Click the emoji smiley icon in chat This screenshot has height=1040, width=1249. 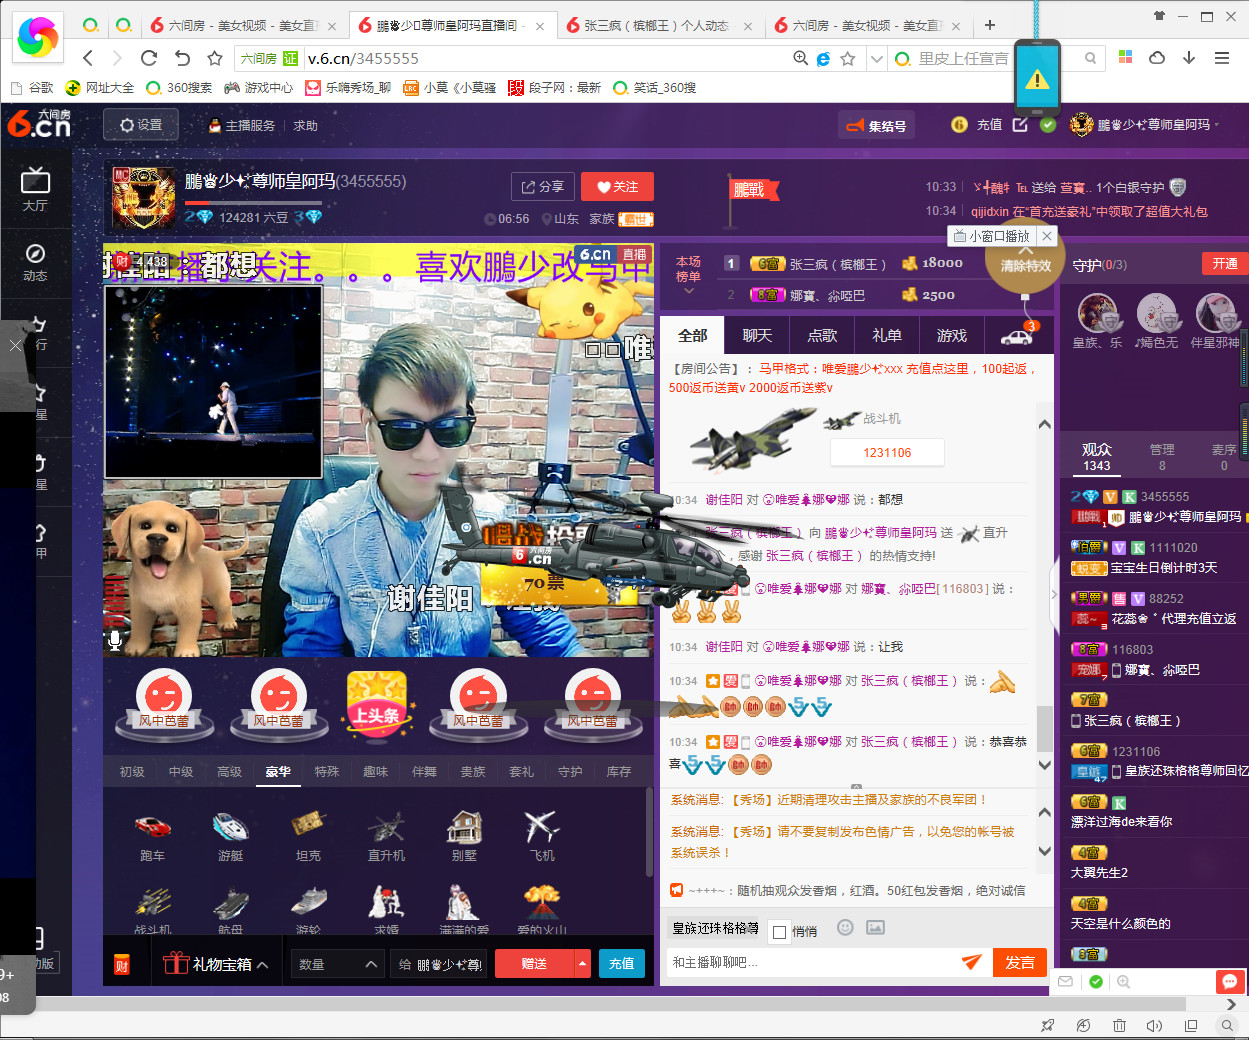[845, 927]
